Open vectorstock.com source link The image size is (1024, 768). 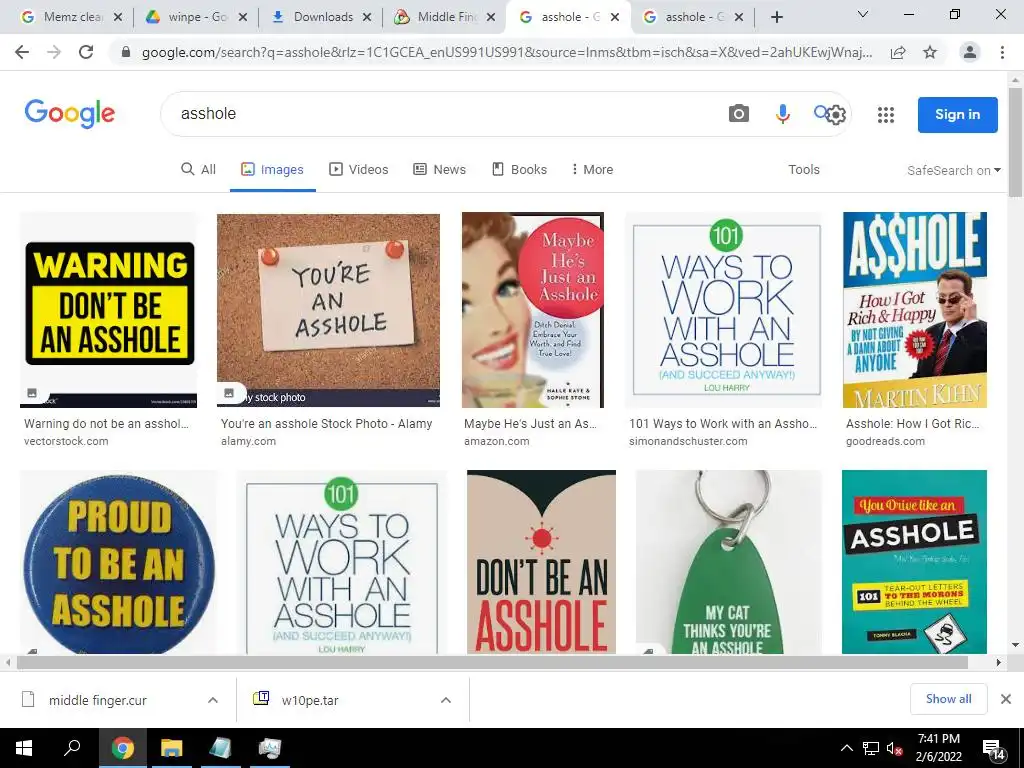click(66, 441)
